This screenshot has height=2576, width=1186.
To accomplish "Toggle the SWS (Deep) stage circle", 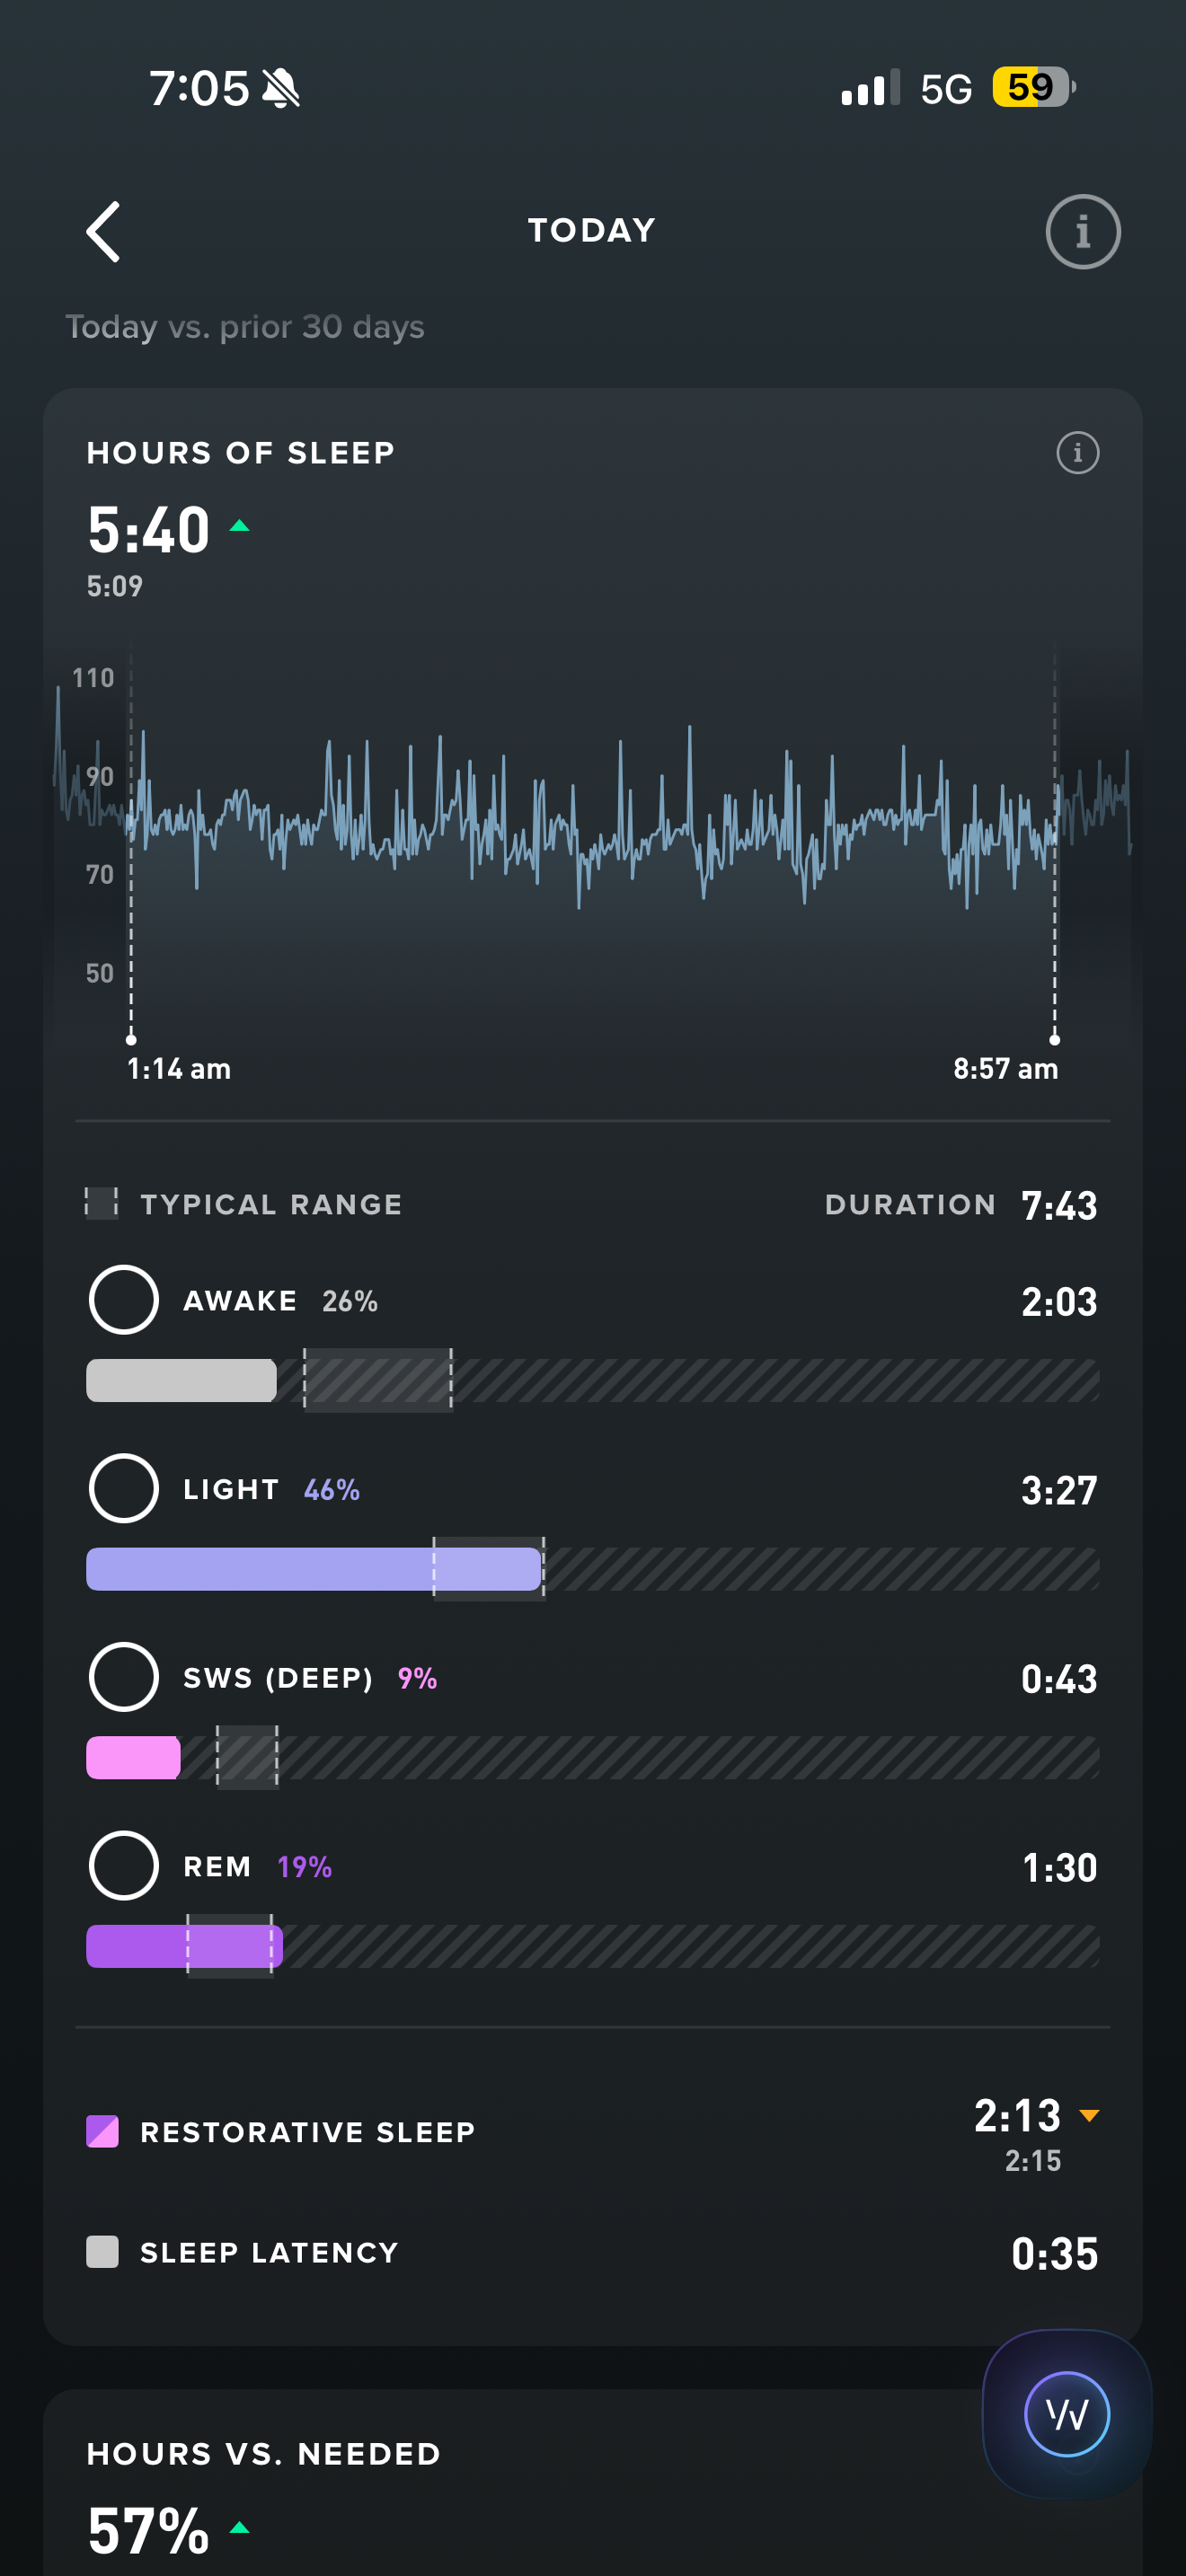I will point(124,1677).
